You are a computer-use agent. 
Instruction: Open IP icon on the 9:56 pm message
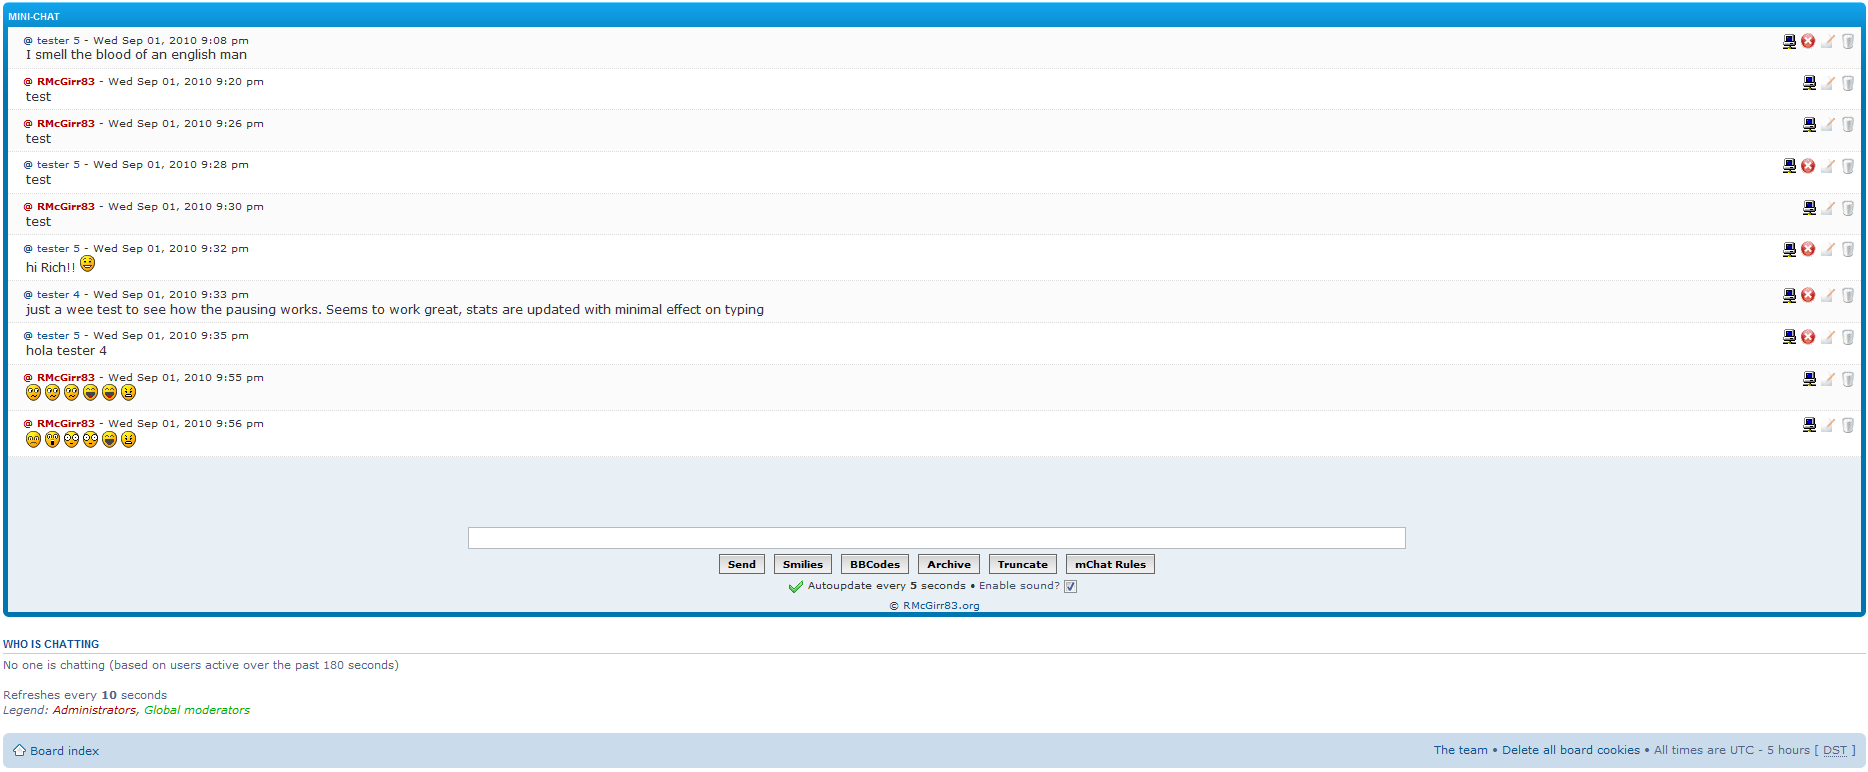pos(1809,425)
